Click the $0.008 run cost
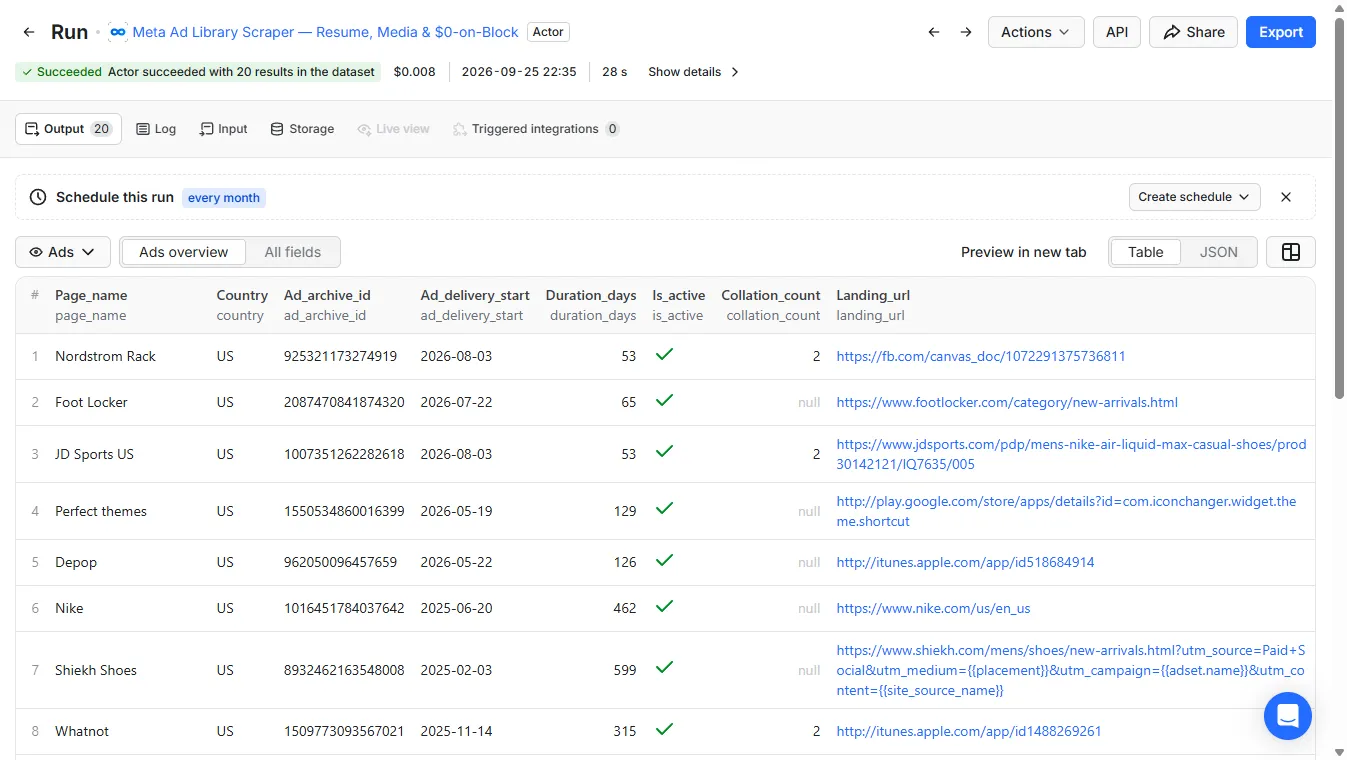1347x760 pixels. tap(415, 72)
